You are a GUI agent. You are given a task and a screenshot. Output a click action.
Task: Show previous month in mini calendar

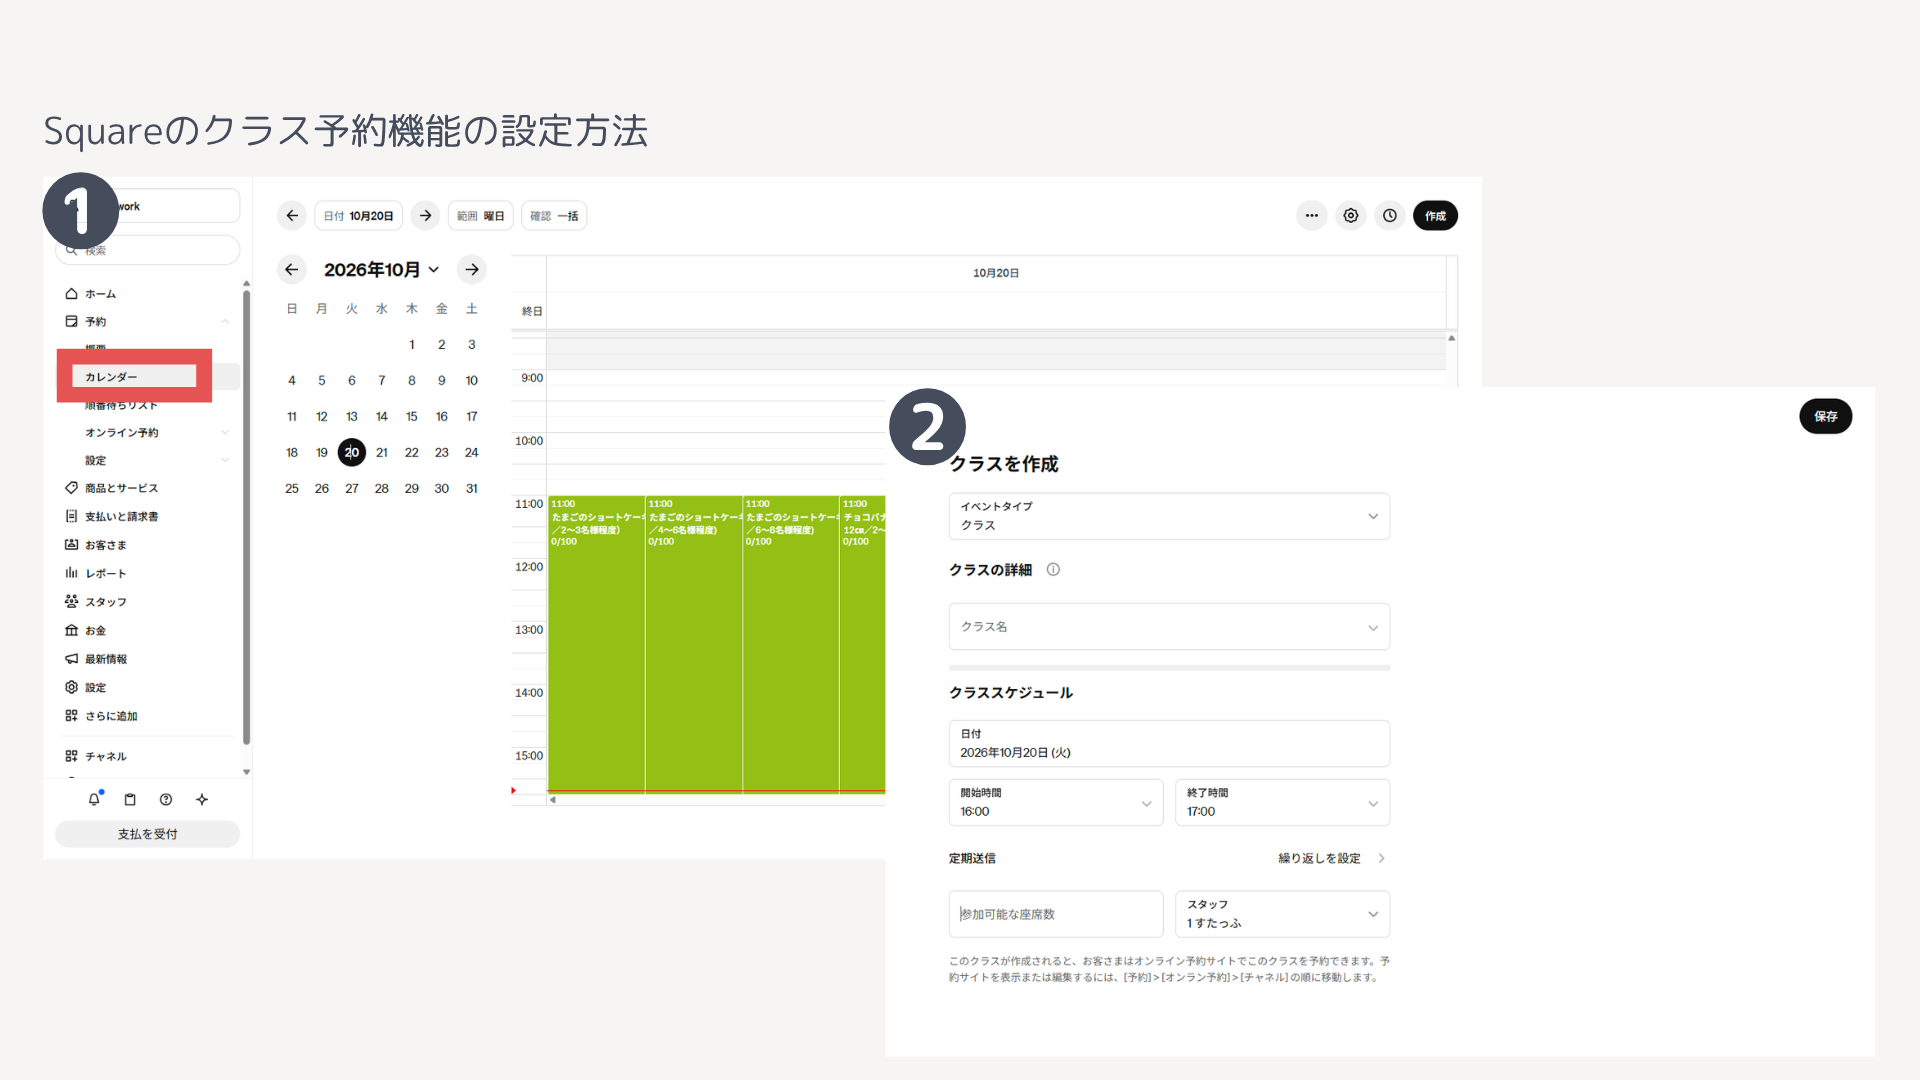coord(291,270)
